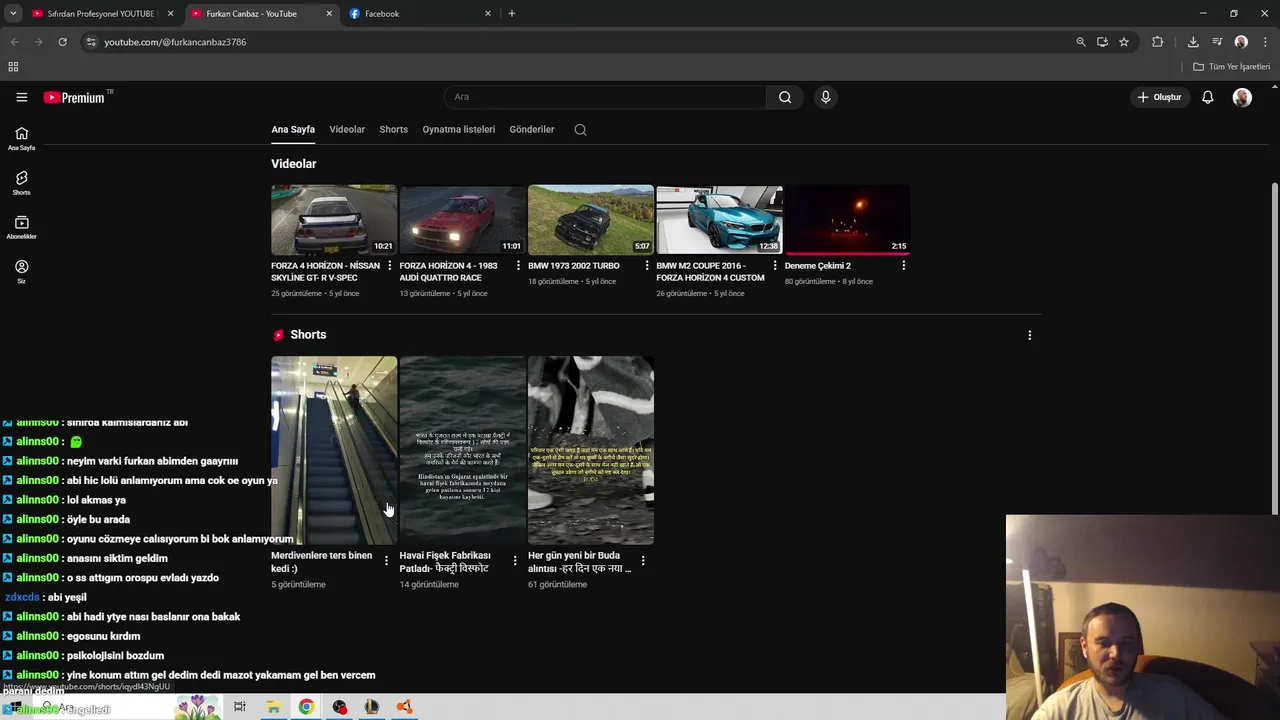The image size is (1280, 720).
Task: Click the YouTube search magnifier button
Action: [785, 97]
